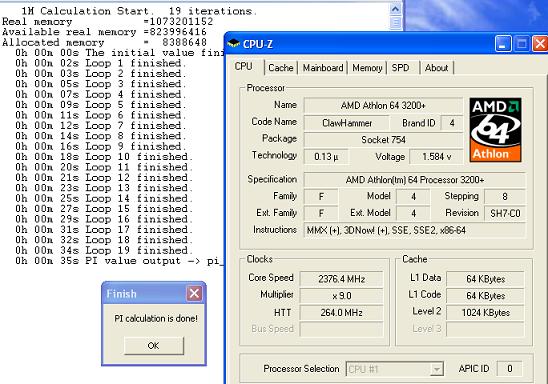This screenshot has width=548, height=384.
Task: Open the Processor Selection dropdown
Action: pos(436,369)
